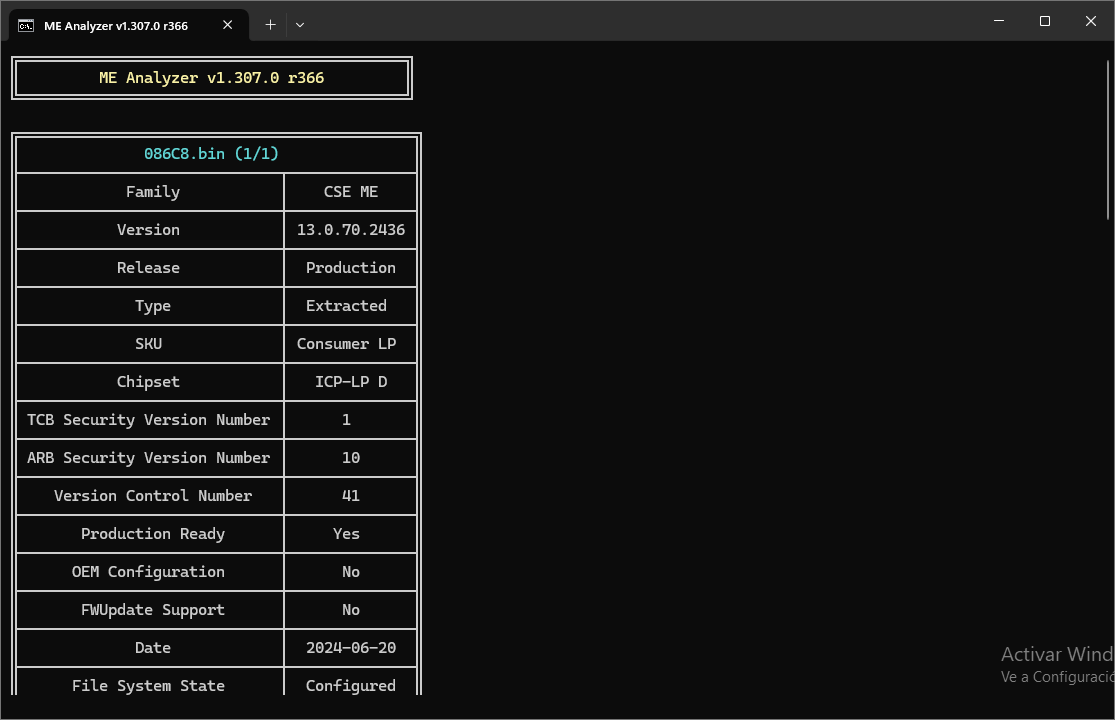Click the FWUpdate Support No value
1115x720 pixels.
point(351,610)
